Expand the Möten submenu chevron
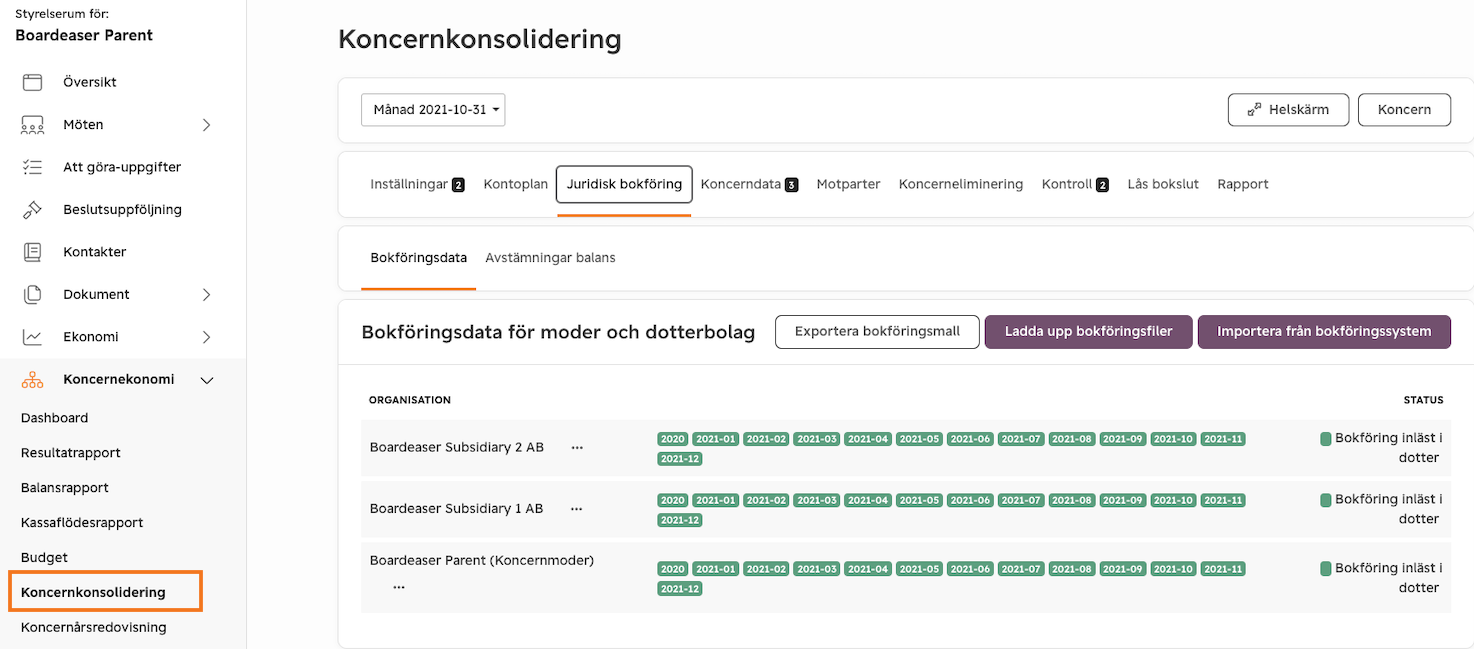 pos(207,125)
